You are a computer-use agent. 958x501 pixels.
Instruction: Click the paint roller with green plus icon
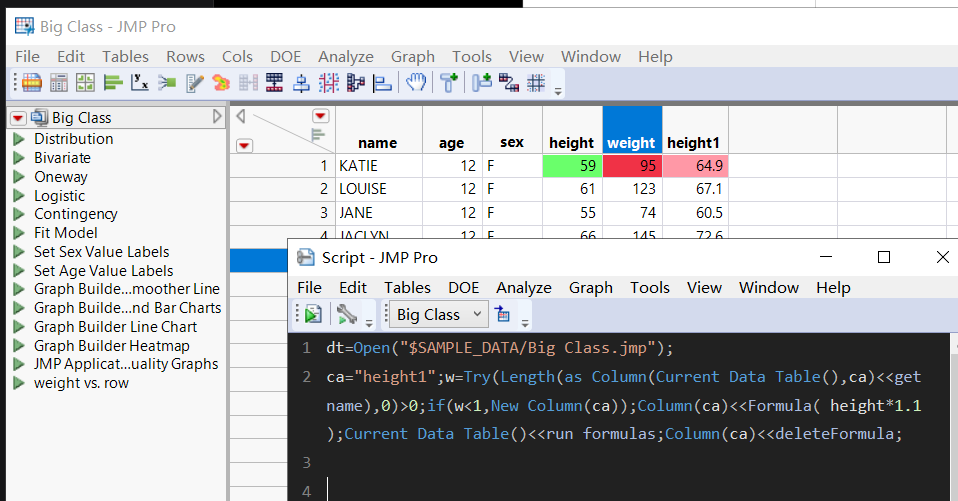449,82
